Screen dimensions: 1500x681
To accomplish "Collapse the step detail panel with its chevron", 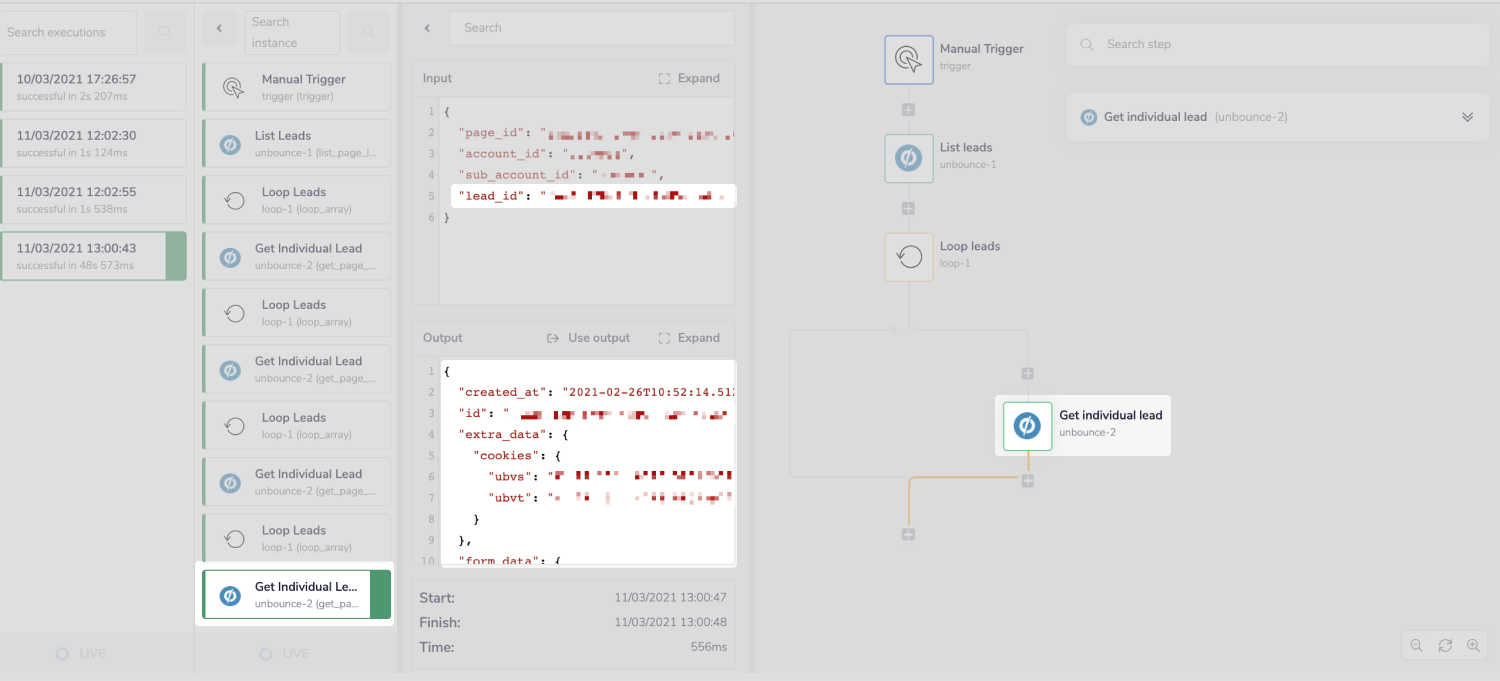I will [427, 28].
